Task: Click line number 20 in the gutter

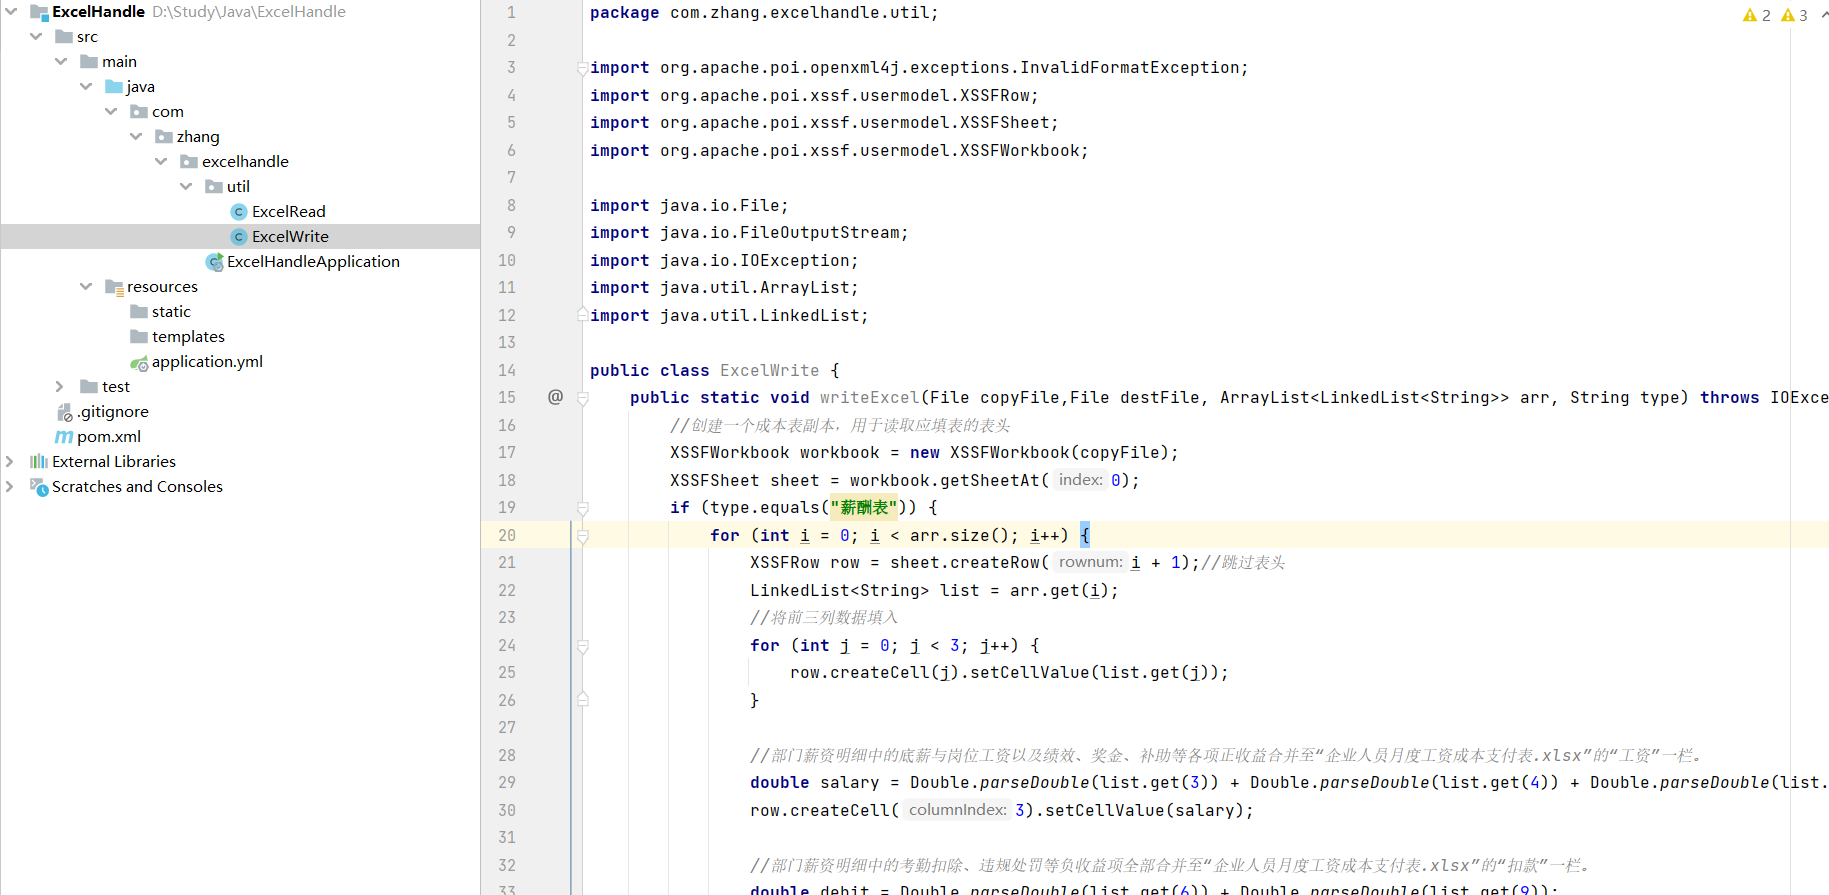Action: click(x=507, y=535)
